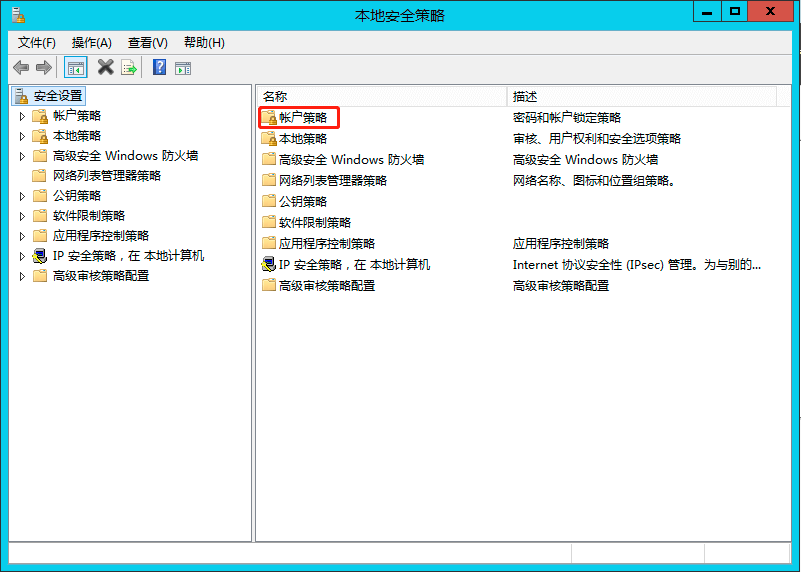
Task: Select IP 安全策略，在 本地计算机 in list
Action: coord(355,265)
